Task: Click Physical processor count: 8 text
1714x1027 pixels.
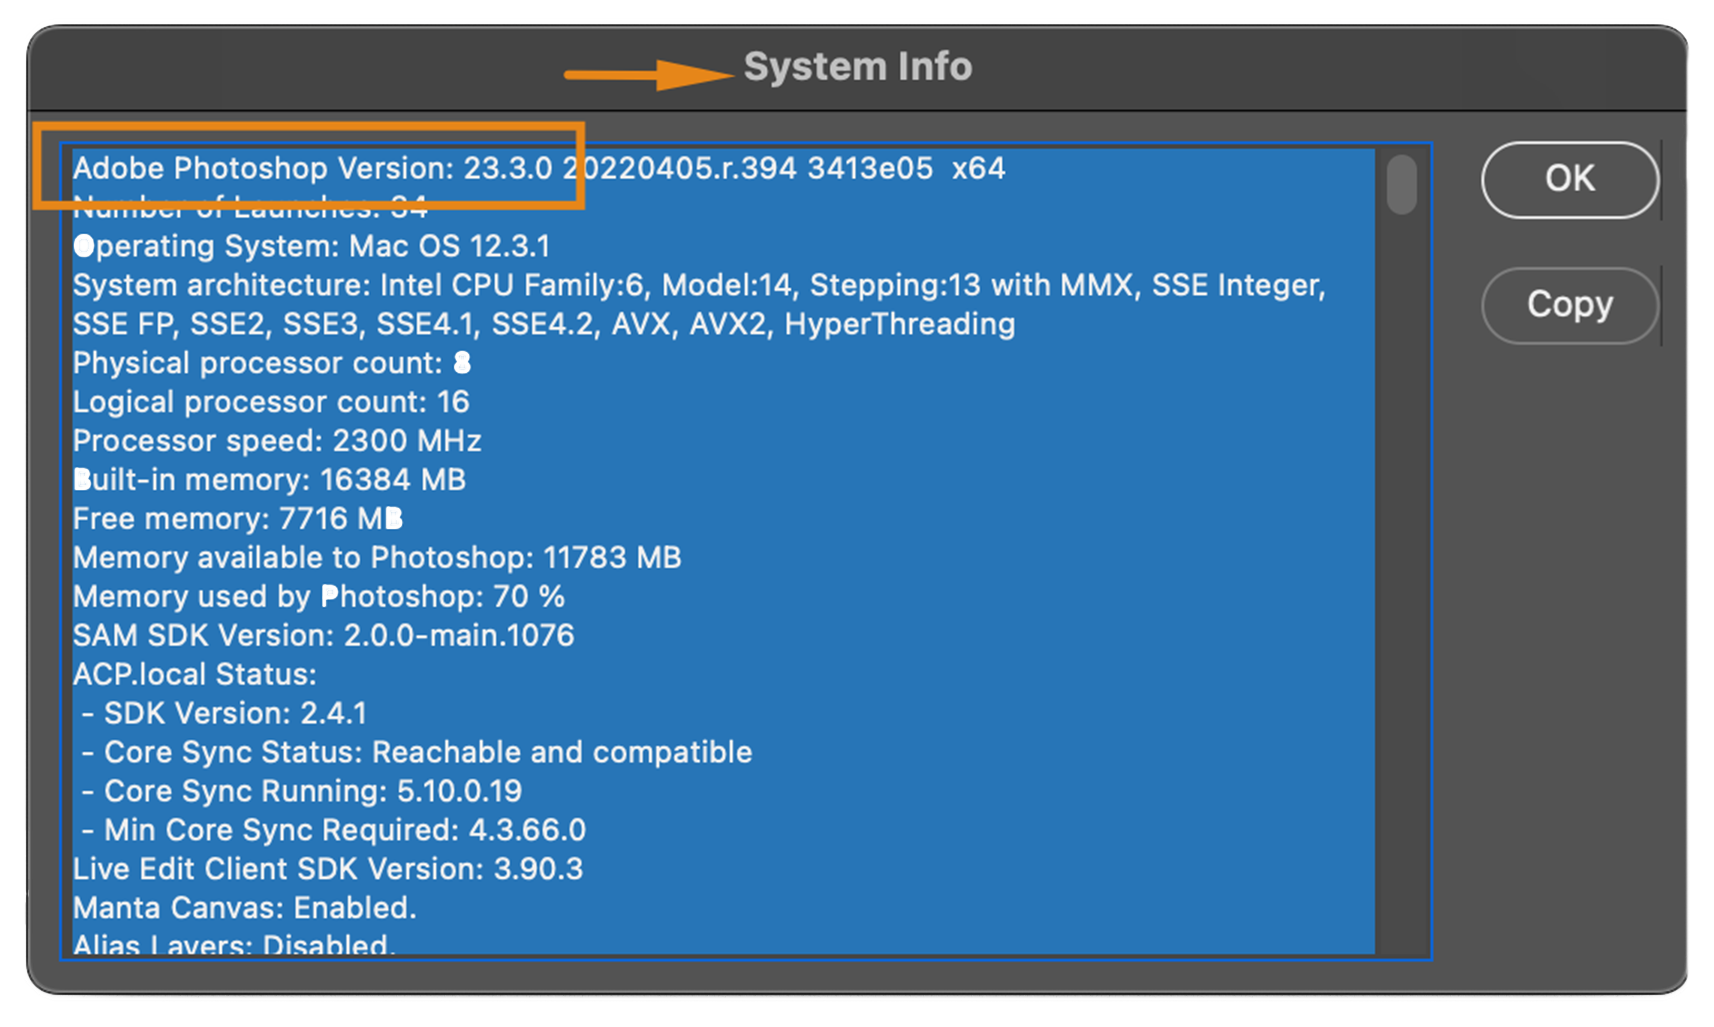Action: coord(271,363)
